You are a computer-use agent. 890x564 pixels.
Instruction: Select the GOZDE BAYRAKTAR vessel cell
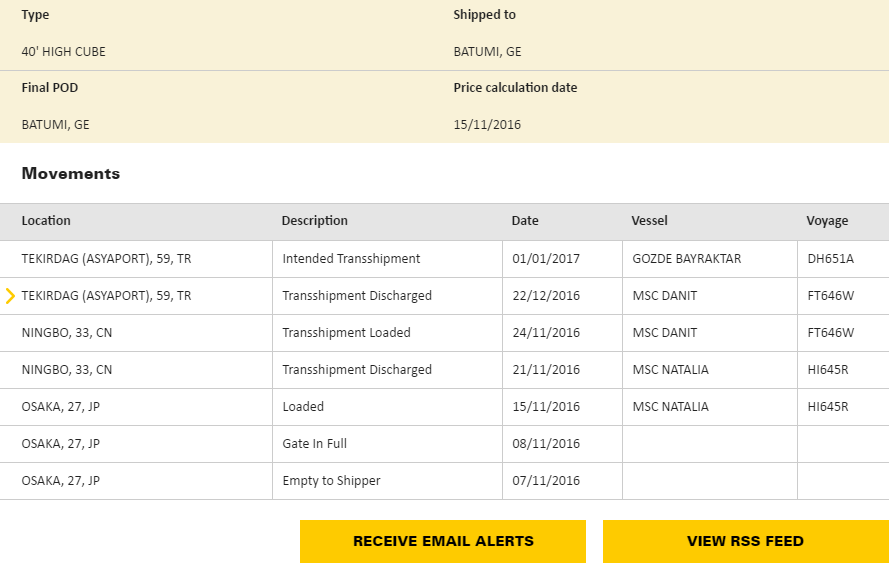pyautogui.click(x=687, y=259)
